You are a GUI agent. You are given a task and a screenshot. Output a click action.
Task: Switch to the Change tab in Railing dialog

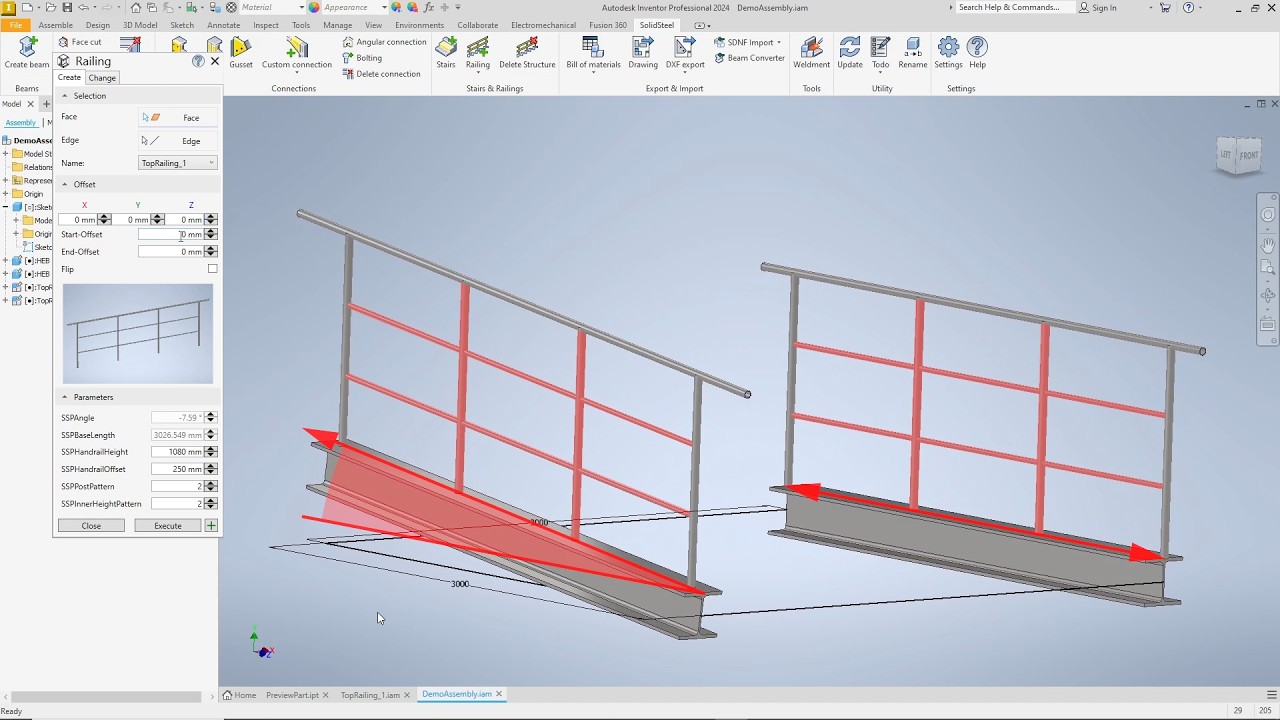click(102, 78)
